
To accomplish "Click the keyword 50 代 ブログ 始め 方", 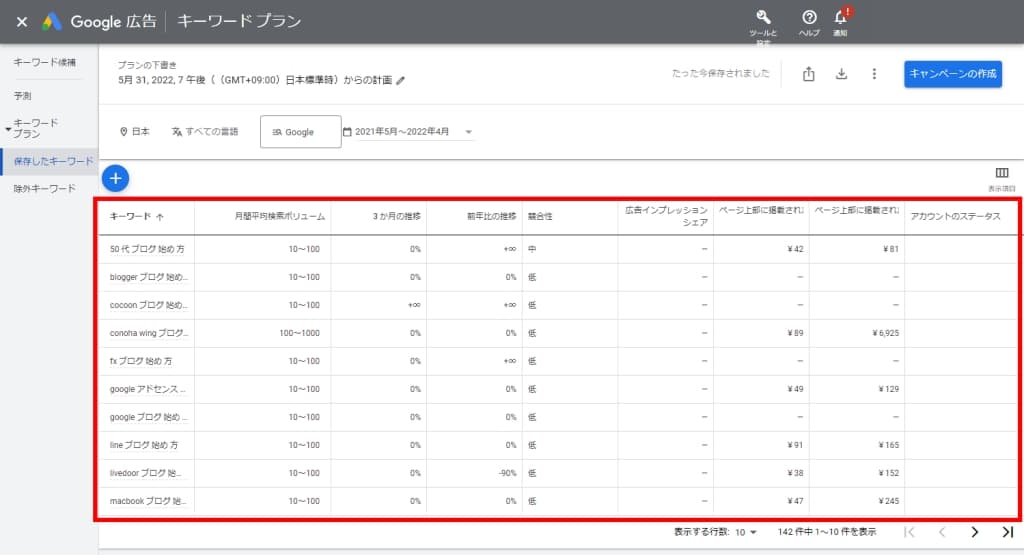I will click(147, 249).
